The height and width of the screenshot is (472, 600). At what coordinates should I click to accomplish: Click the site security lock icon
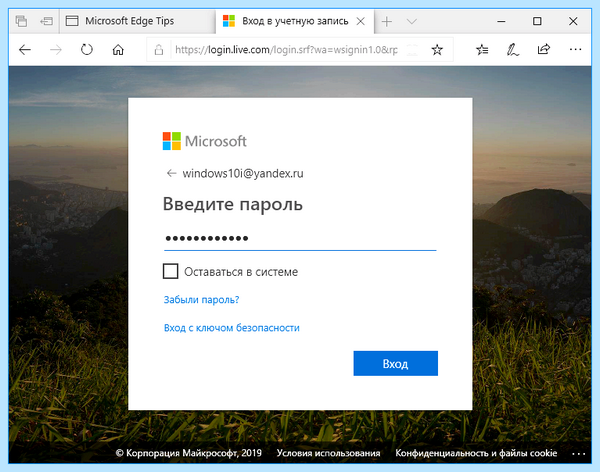pyautogui.click(x=159, y=50)
